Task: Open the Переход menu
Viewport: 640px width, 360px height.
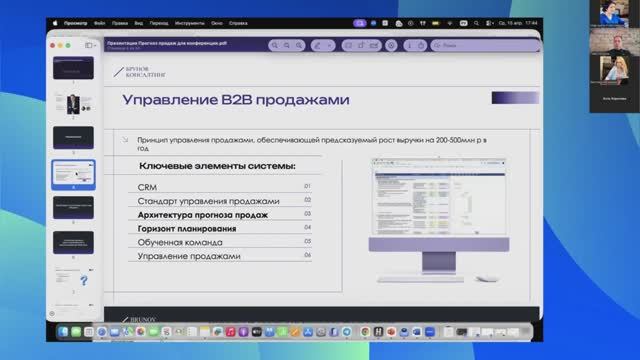Action: (x=159, y=23)
